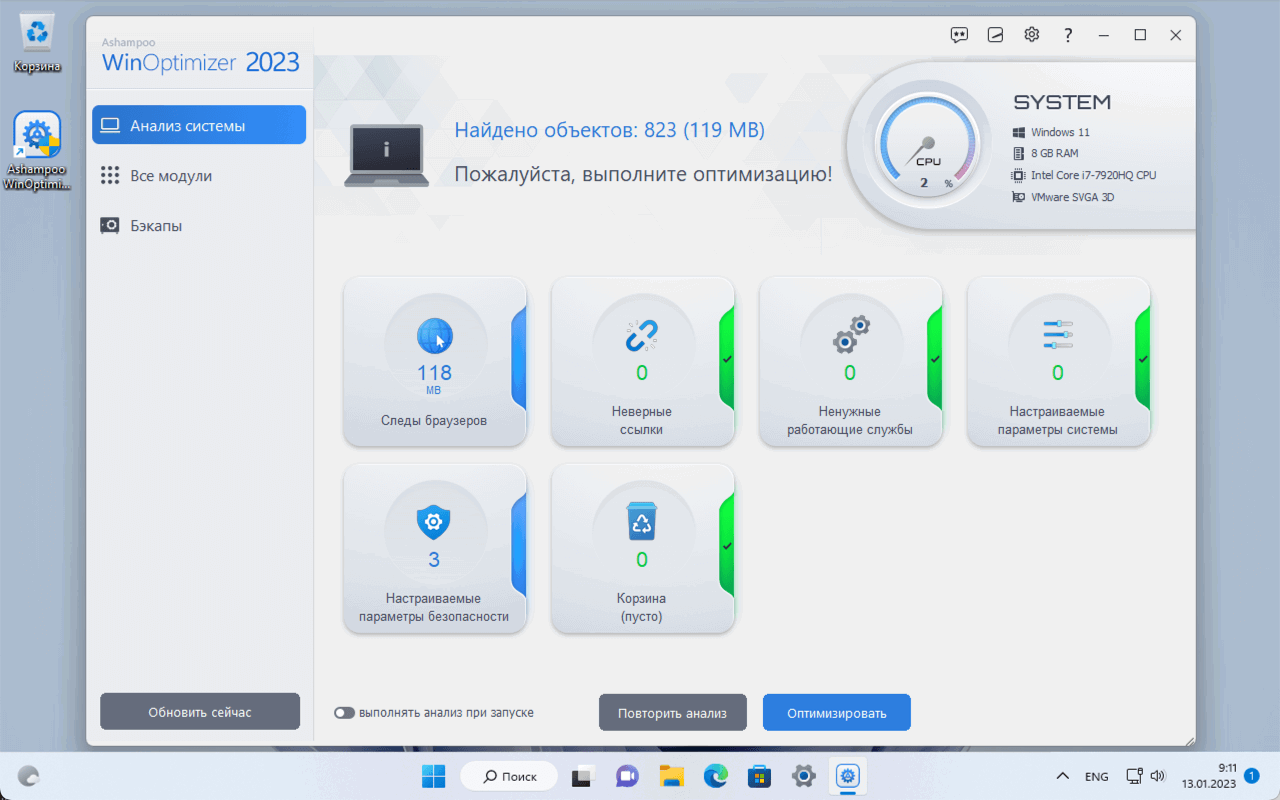This screenshot has width=1280, height=800.
Task: Click the "Windows 11" system entry
Action: click(1060, 132)
